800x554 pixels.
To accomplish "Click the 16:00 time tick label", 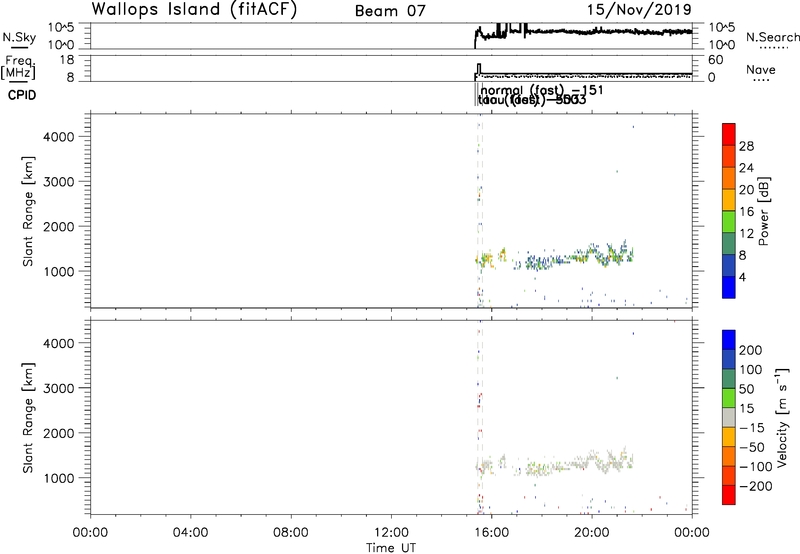I will (x=491, y=533).
